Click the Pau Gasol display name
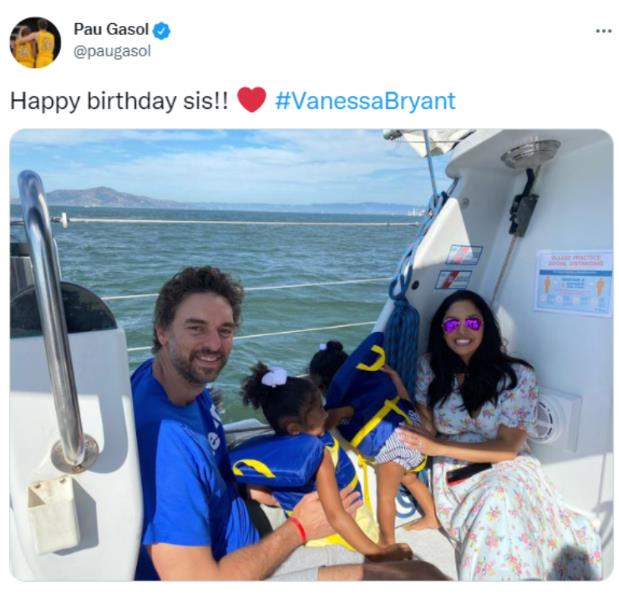 pos(111,29)
